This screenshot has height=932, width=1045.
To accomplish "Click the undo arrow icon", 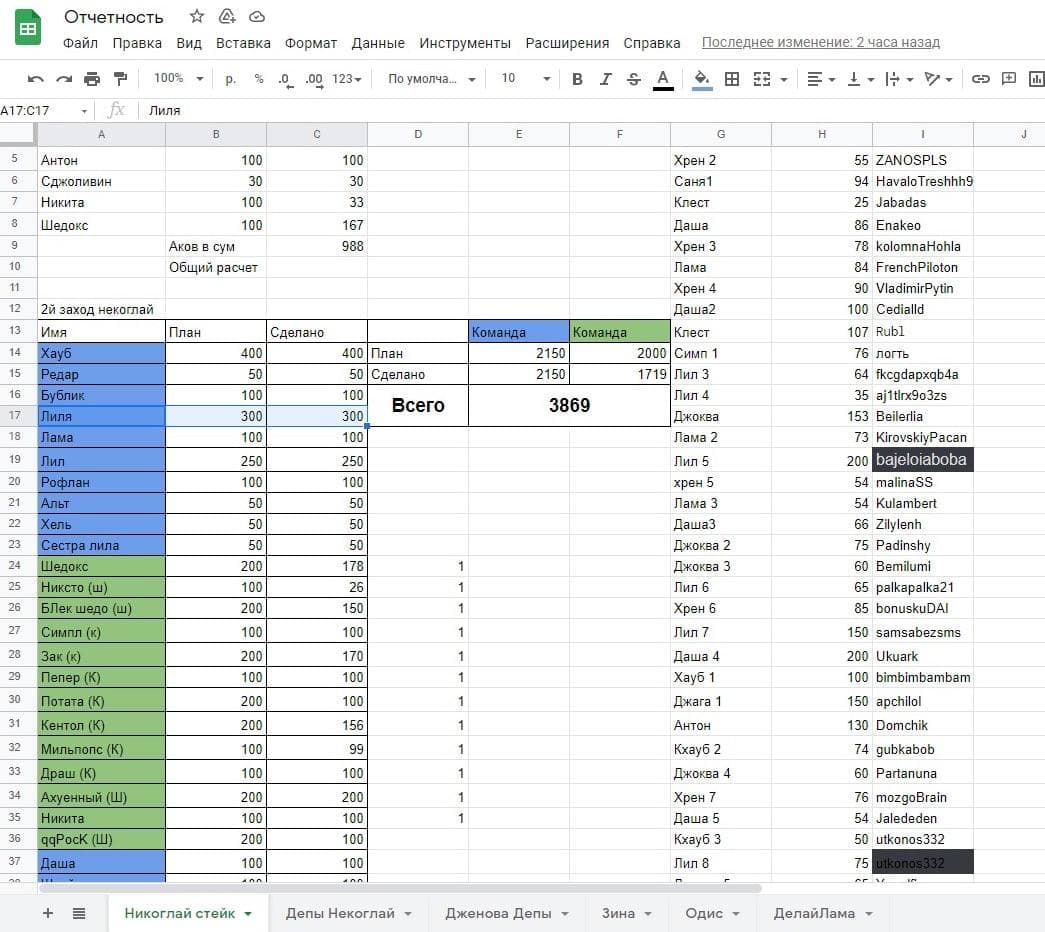I will click(x=36, y=79).
